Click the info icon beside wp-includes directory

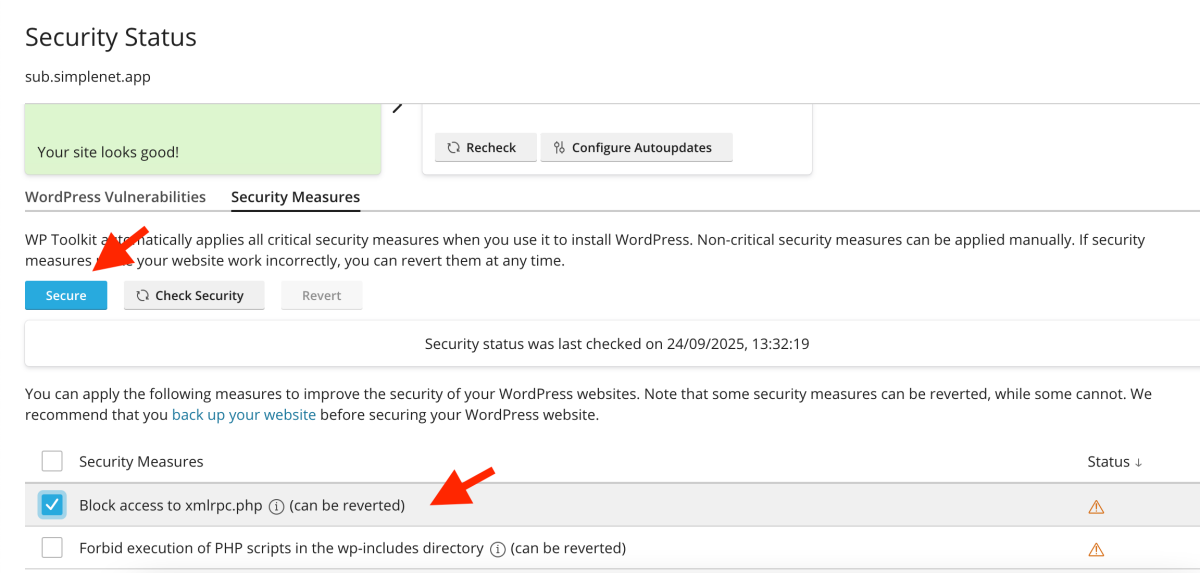click(498, 549)
